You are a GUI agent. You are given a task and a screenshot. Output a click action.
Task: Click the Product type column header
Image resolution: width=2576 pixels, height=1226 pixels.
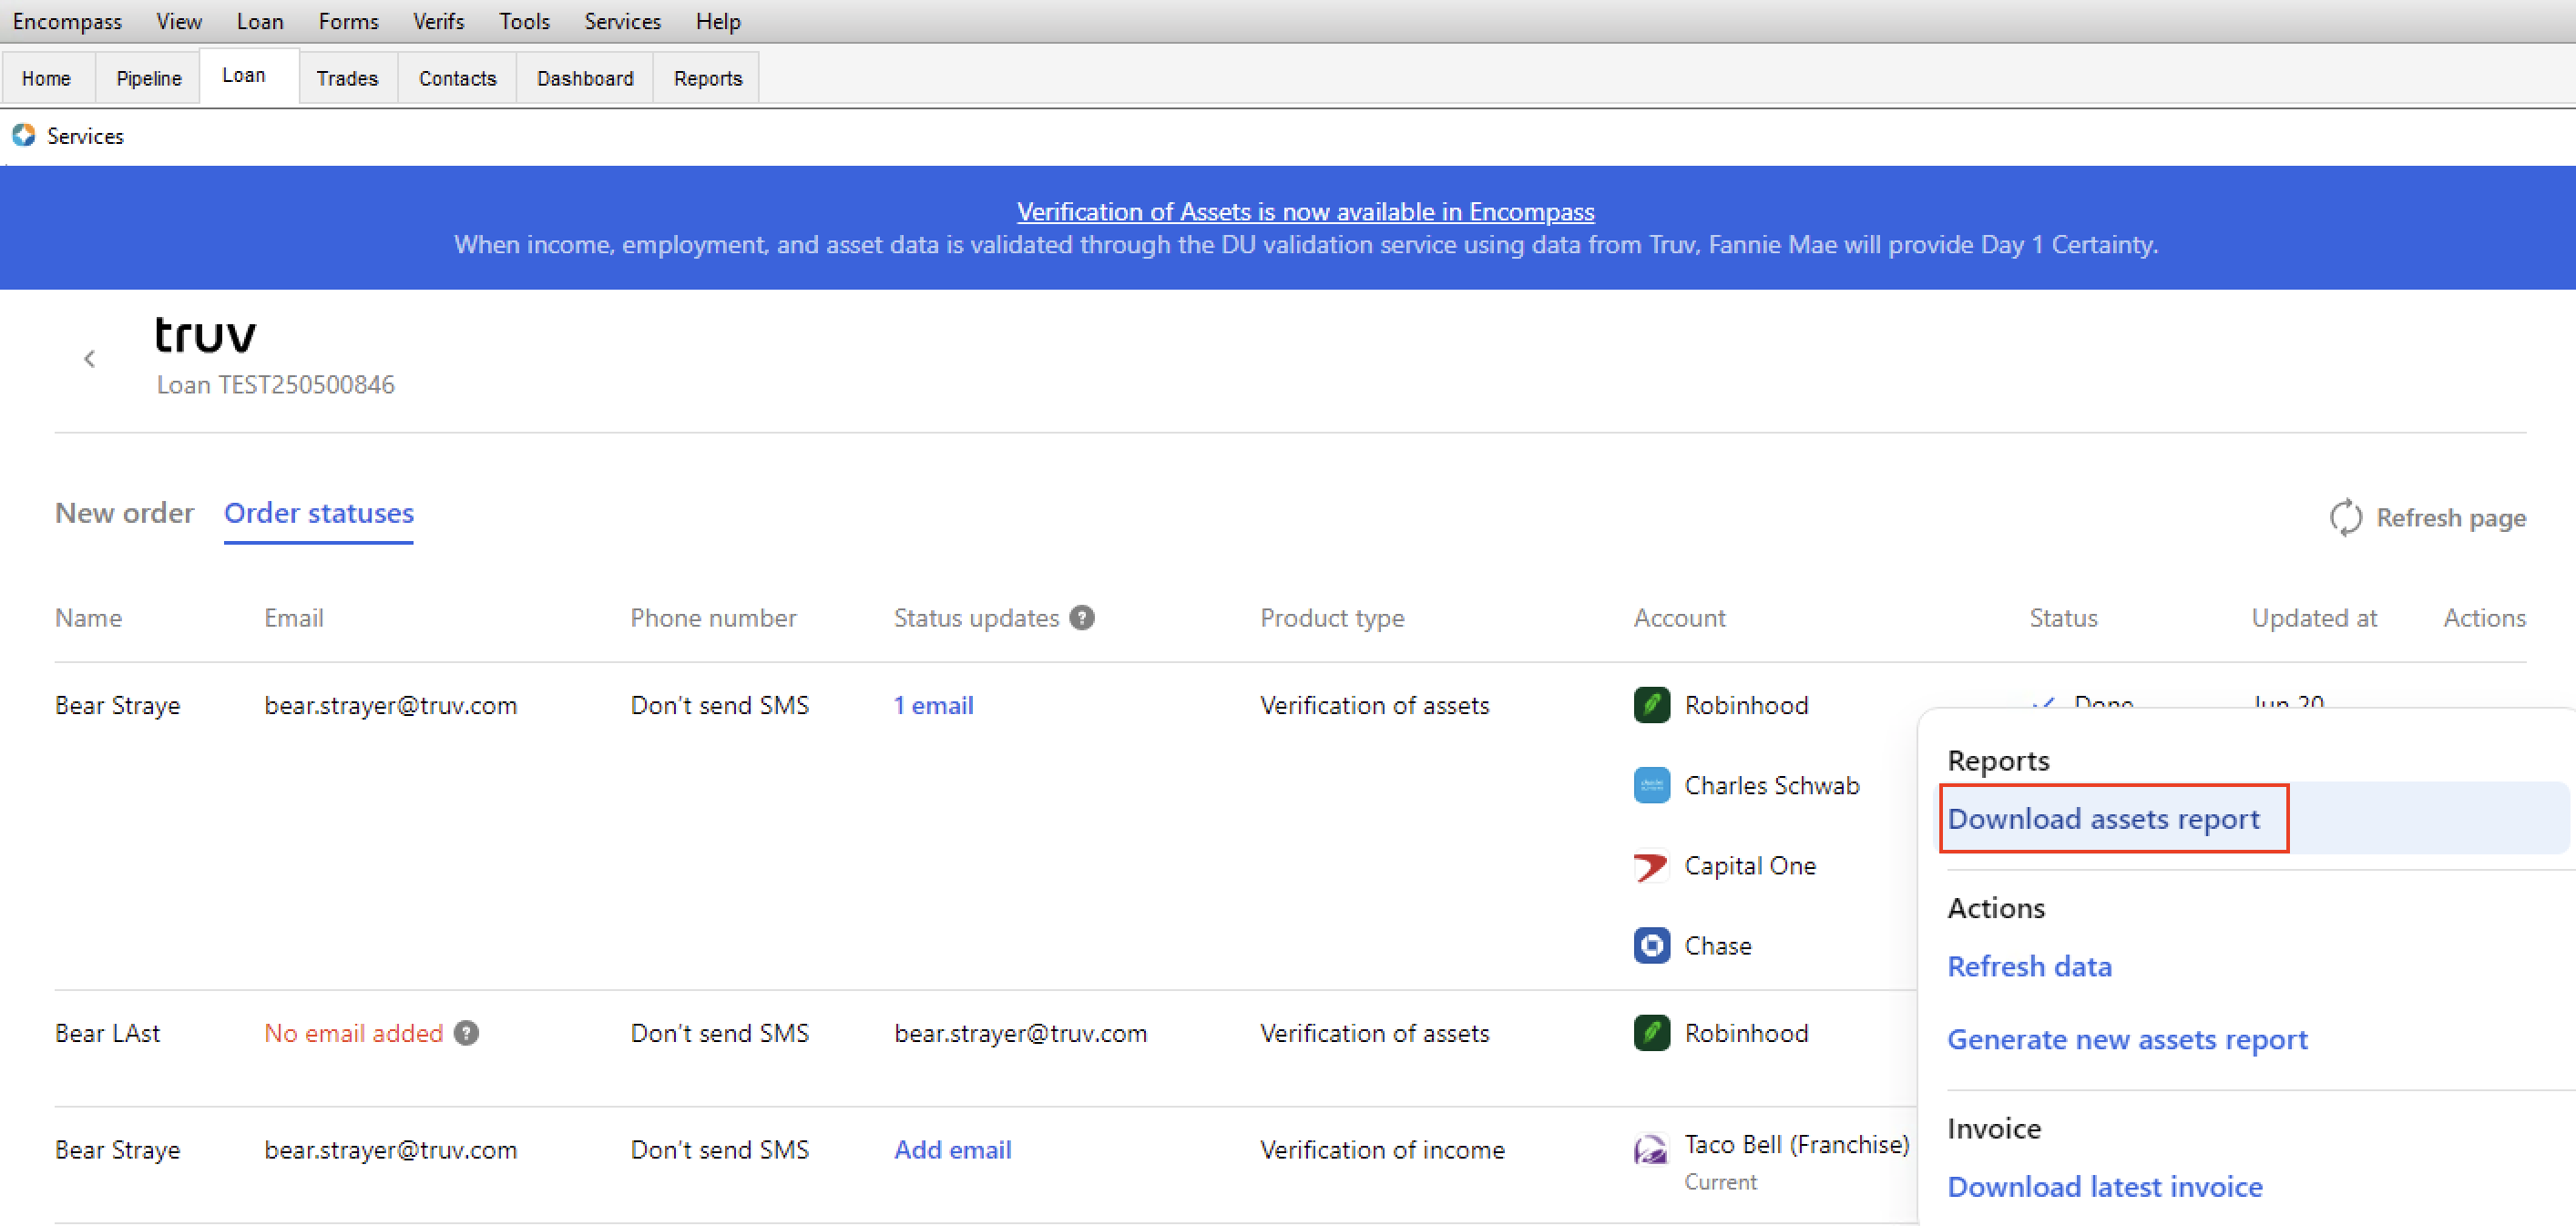1333,618
